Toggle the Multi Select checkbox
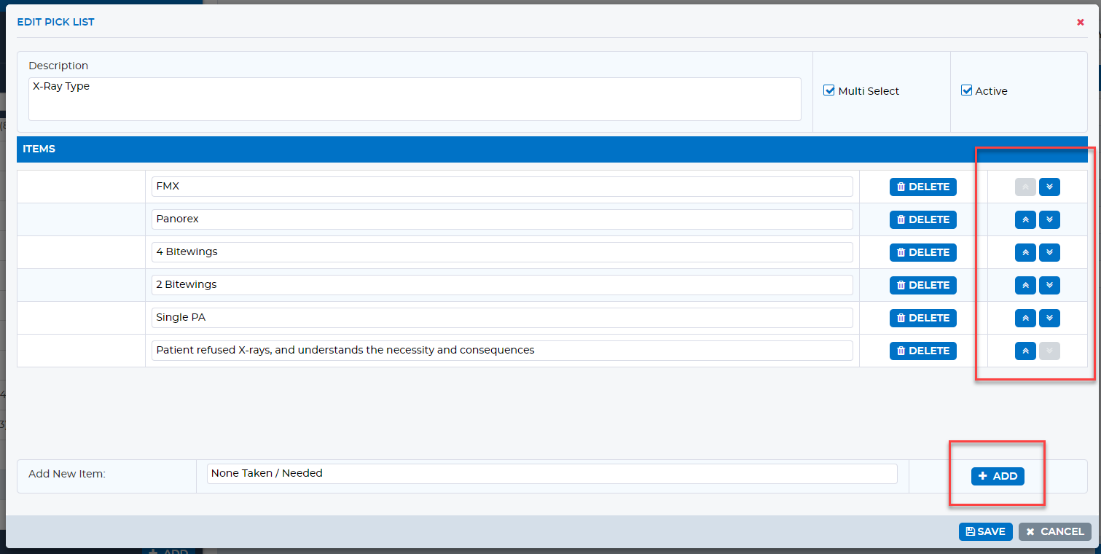This screenshot has width=1101, height=554. tap(829, 91)
